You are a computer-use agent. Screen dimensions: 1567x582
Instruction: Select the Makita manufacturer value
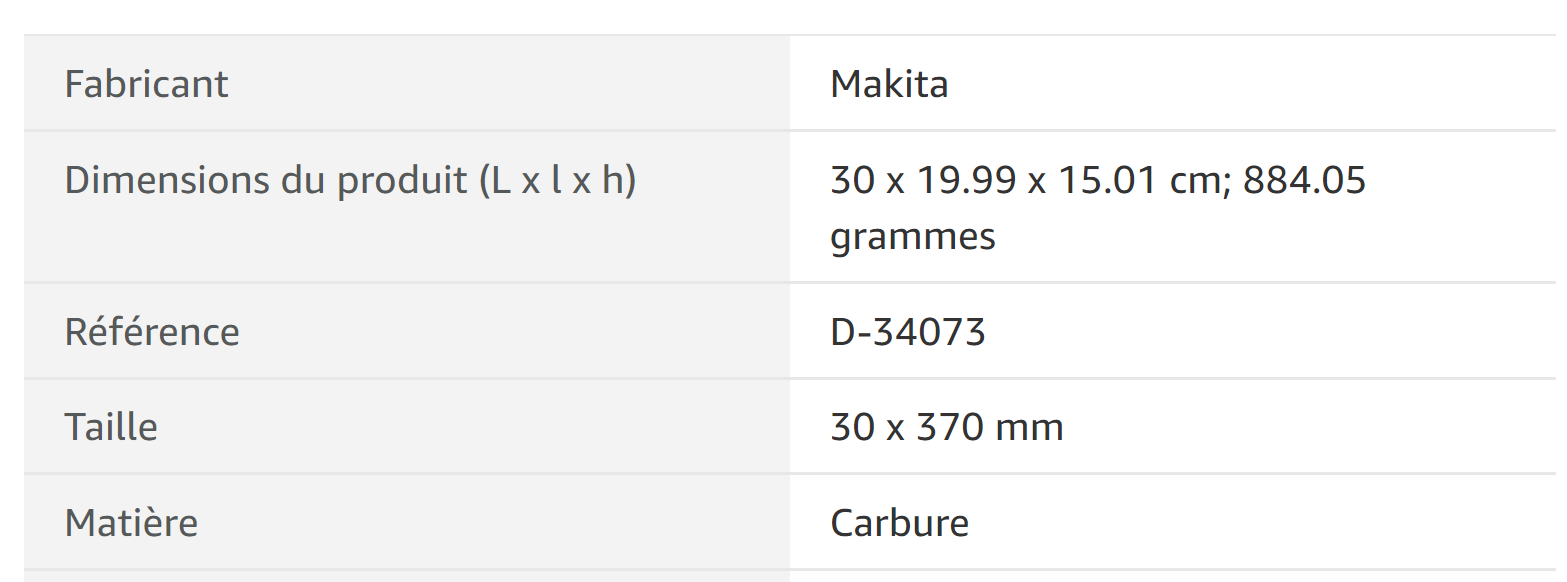[x=889, y=84]
